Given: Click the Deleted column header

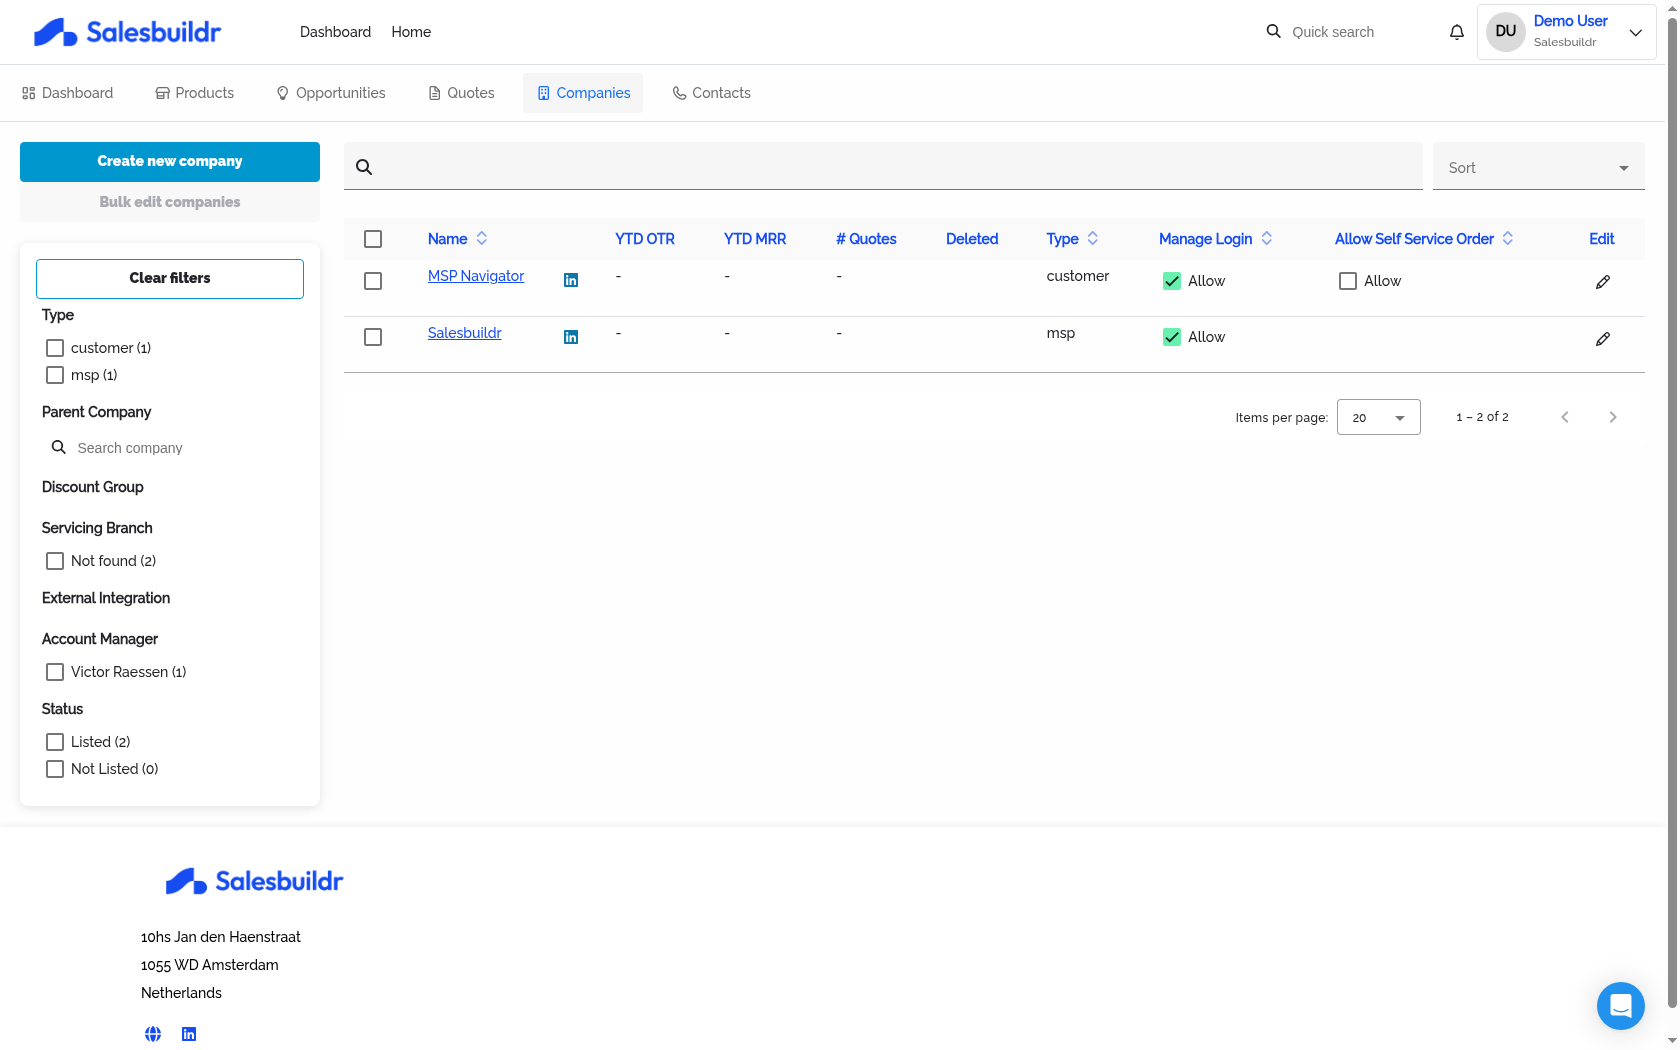Looking at the screenshot, I should coord(972,239).
